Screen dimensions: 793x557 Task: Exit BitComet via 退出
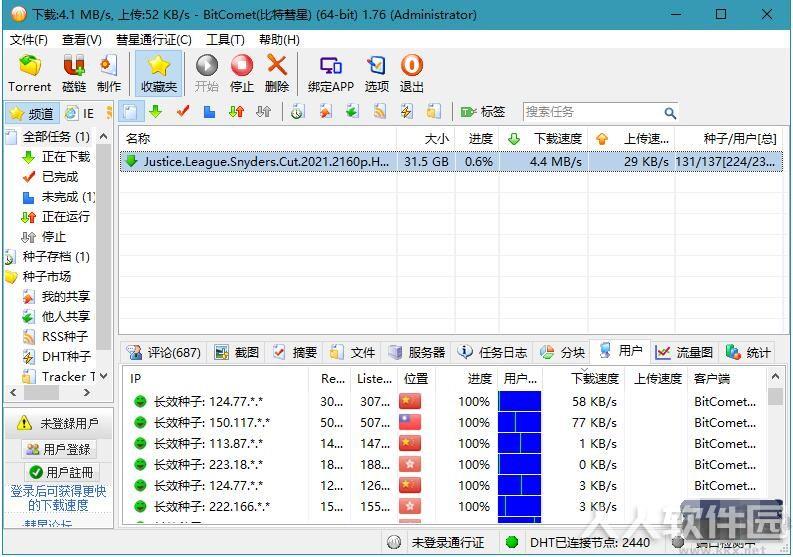click(x=412, y=74)
